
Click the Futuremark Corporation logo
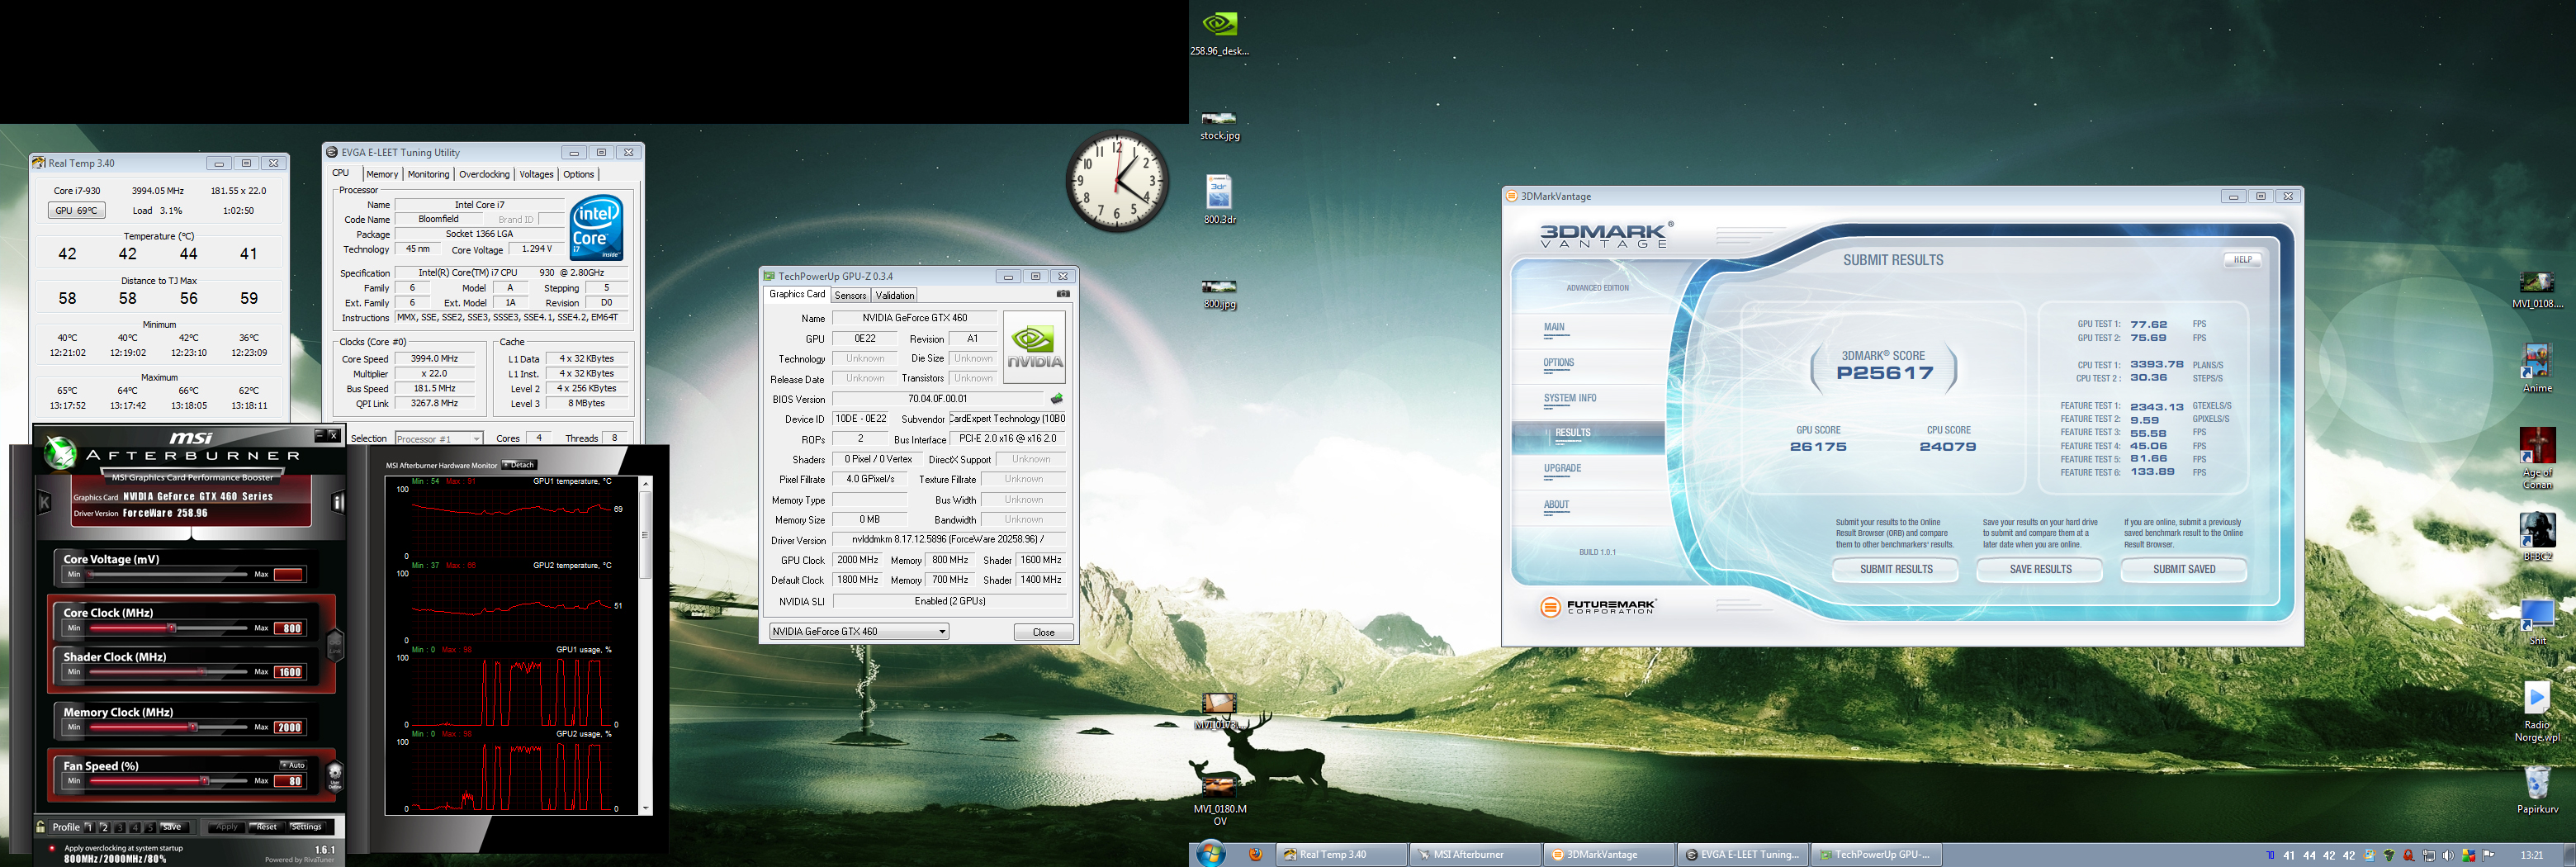(1598, 607)
